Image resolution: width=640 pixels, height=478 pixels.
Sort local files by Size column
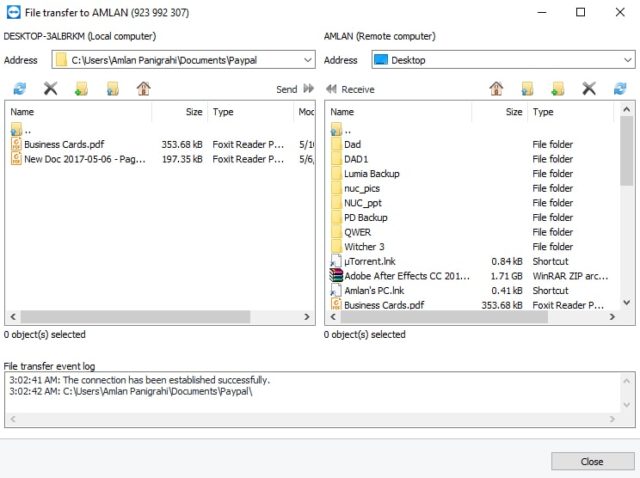click(180, 112)
